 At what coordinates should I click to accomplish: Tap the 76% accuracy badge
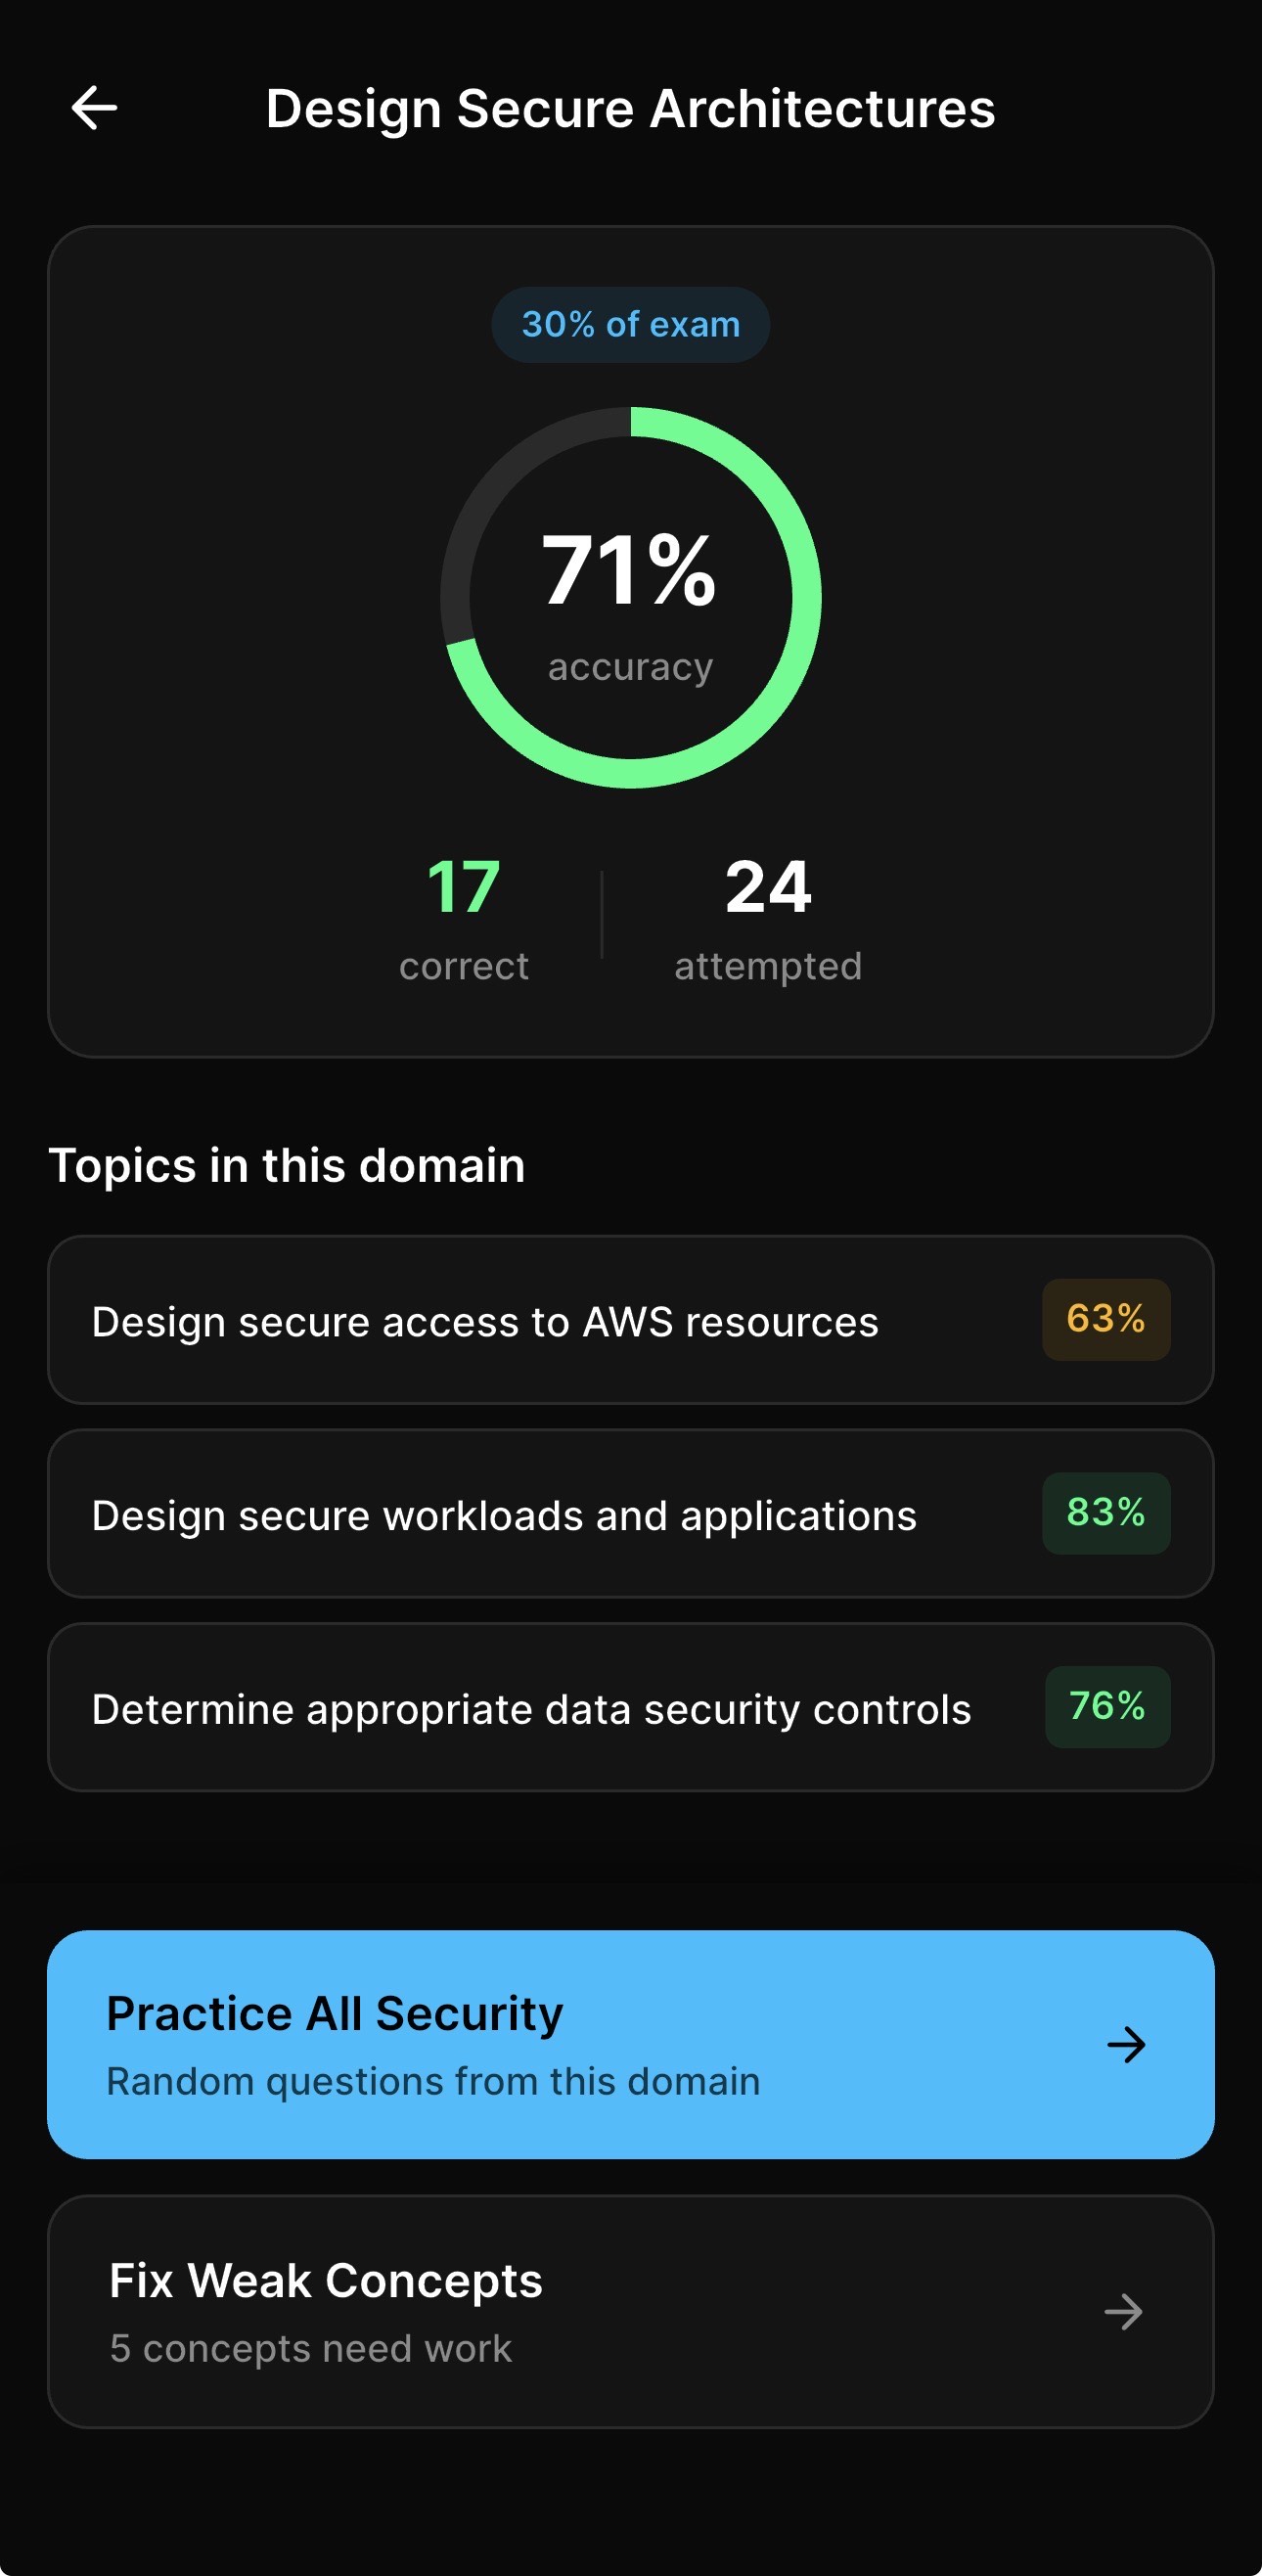1107,1708
